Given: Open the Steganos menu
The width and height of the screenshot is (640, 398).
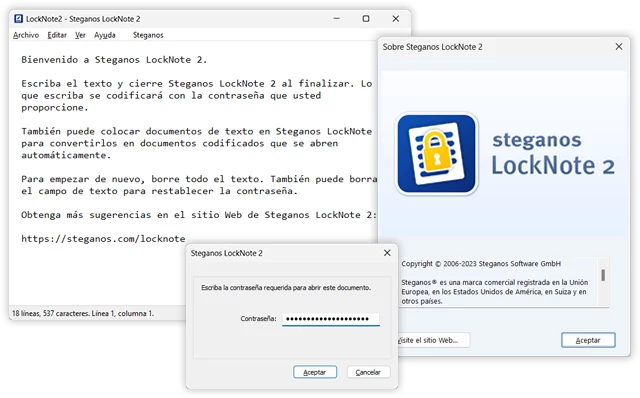Looking at the screenshot, I should tap(148, 35).
